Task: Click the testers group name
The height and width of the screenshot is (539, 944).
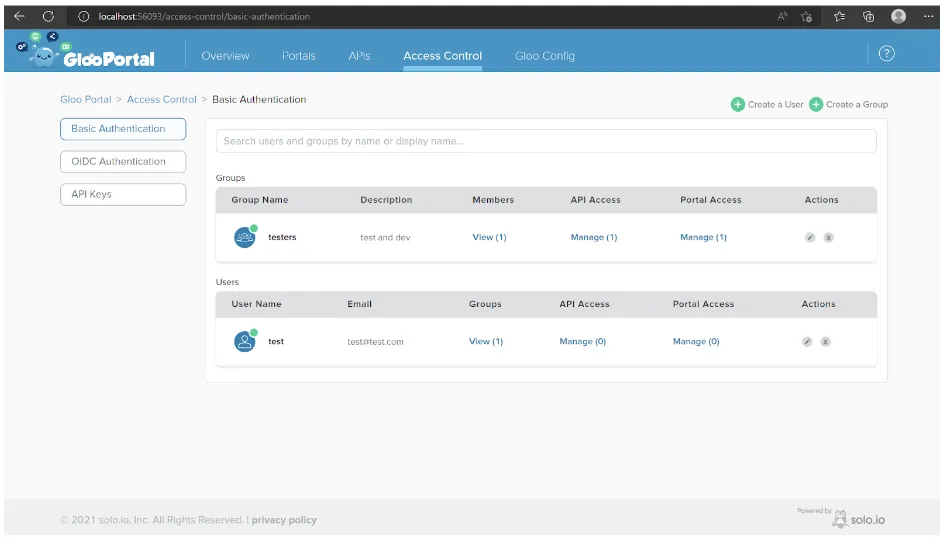Action: click(x=282, y=237)
